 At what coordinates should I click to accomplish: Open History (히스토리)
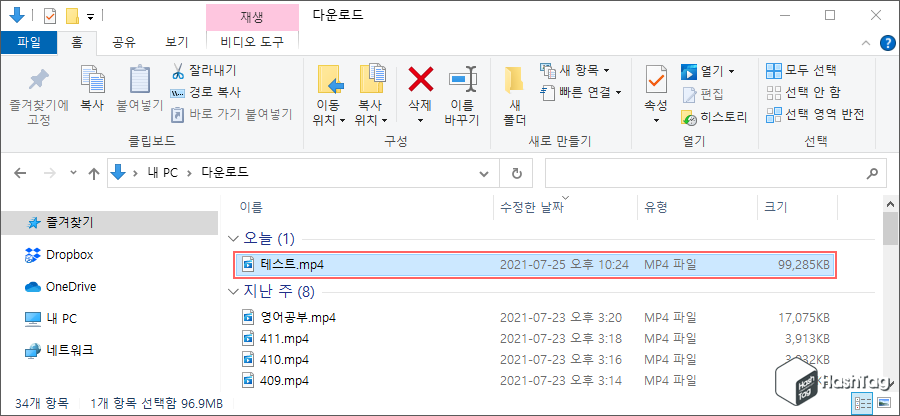tap(714, 118)
